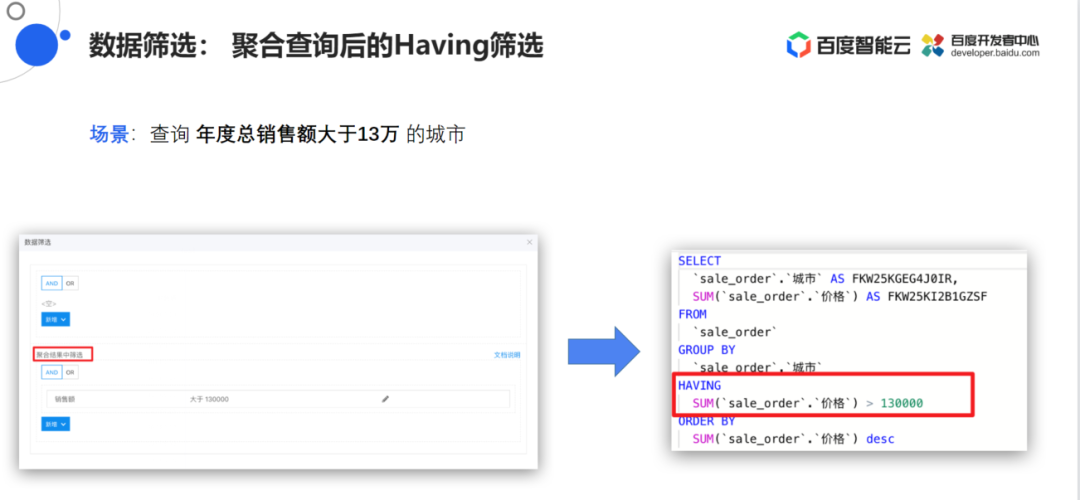Click the green 130000 value in the SQL
Viewport: 1080px width, 500px height.
pos(902,404)
